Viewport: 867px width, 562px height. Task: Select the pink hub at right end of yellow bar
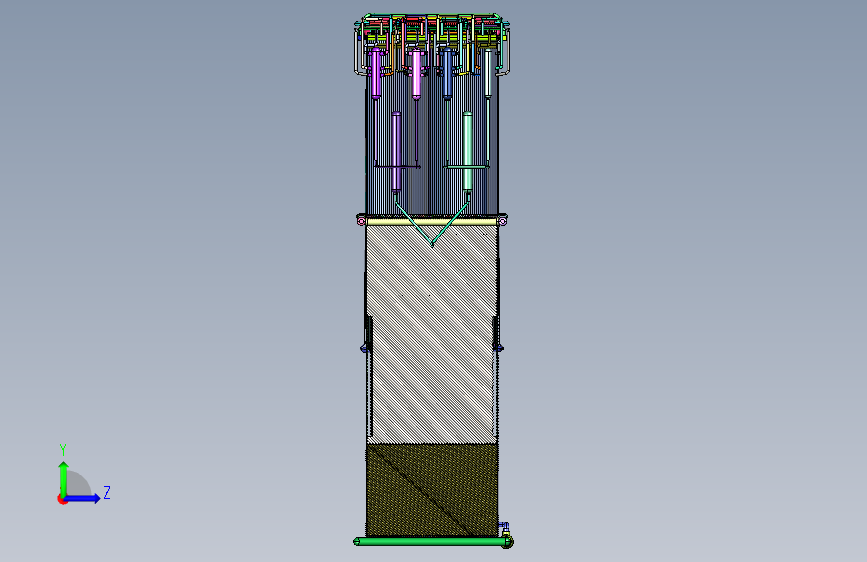[502, 221]
